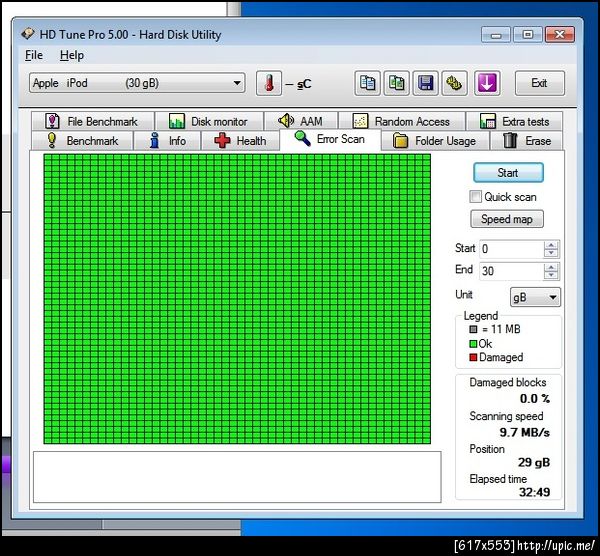
Task: Click the copy text to clipboard icon
Action: pyautogui.click(x=367, y=83)
